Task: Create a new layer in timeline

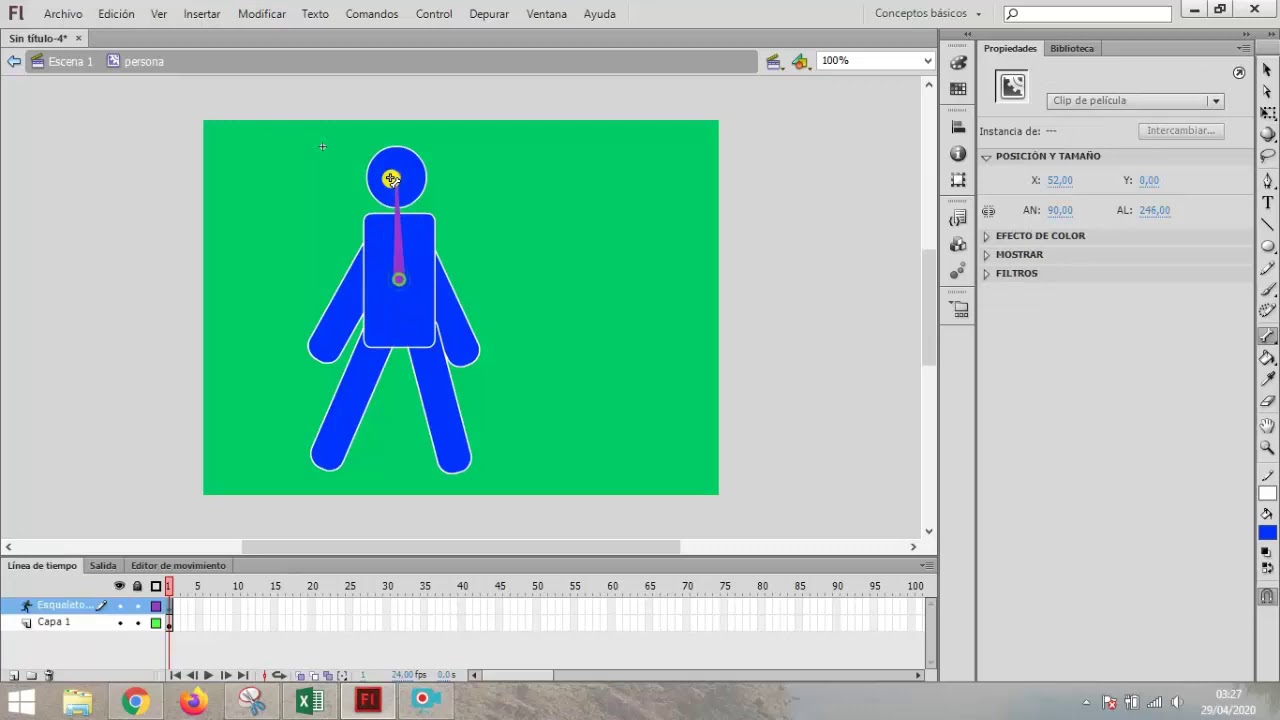Action: pos(14,675)
